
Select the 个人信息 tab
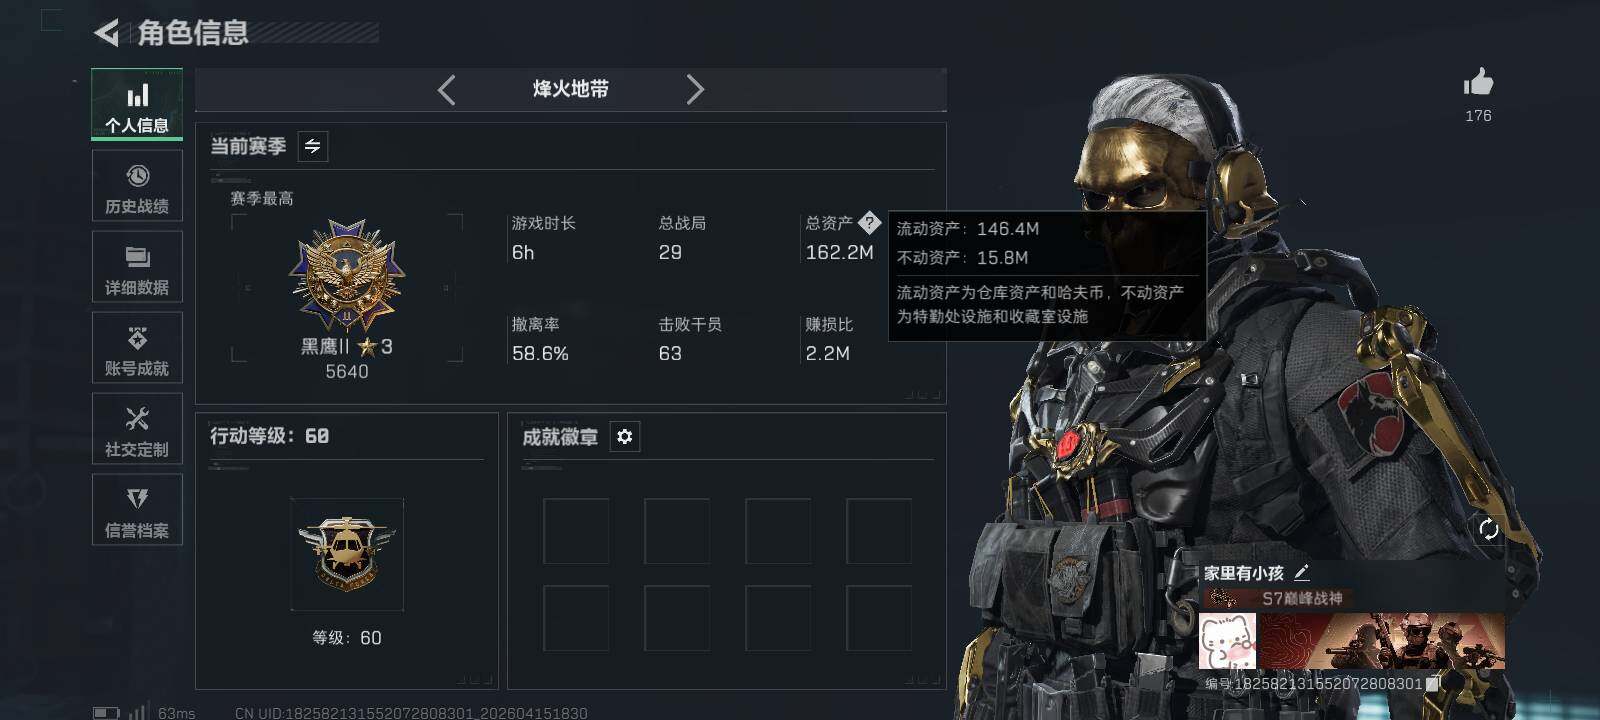[137, 104]
